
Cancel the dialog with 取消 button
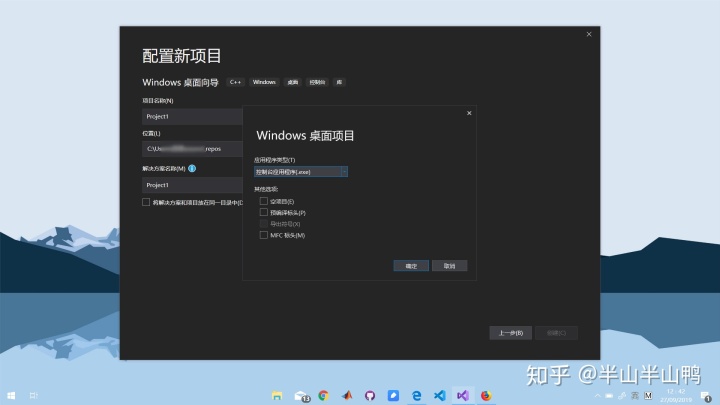[450, 266]
